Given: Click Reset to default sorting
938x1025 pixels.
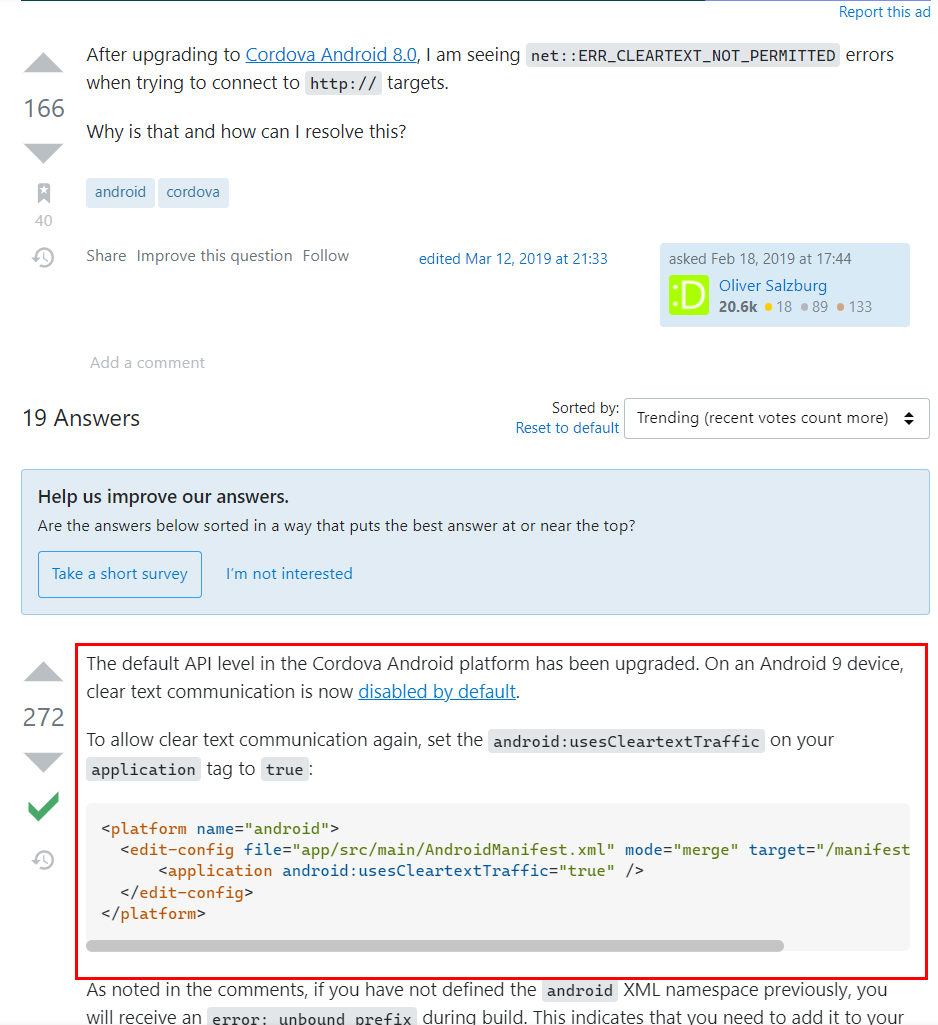Looking at the screenshot, I should pos(567,428).
